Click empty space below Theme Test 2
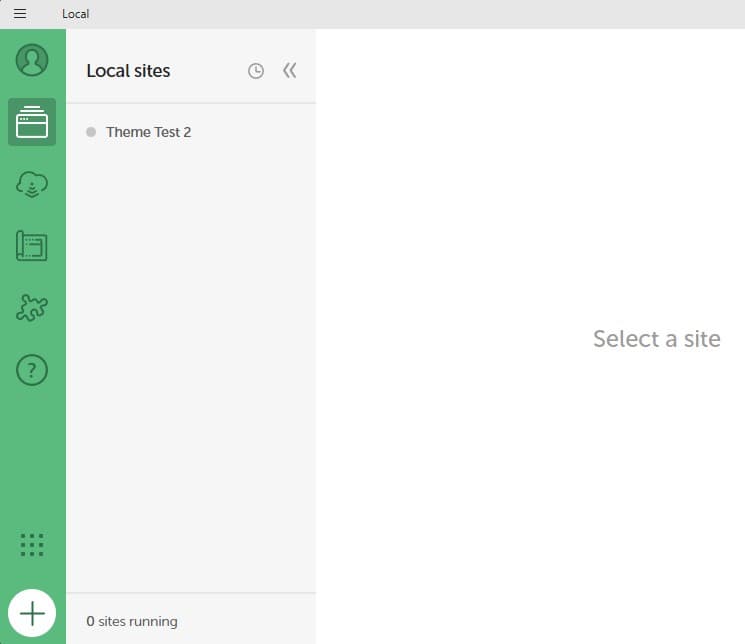Viewport: 745px width, 644px height. (x=190, y=350)
